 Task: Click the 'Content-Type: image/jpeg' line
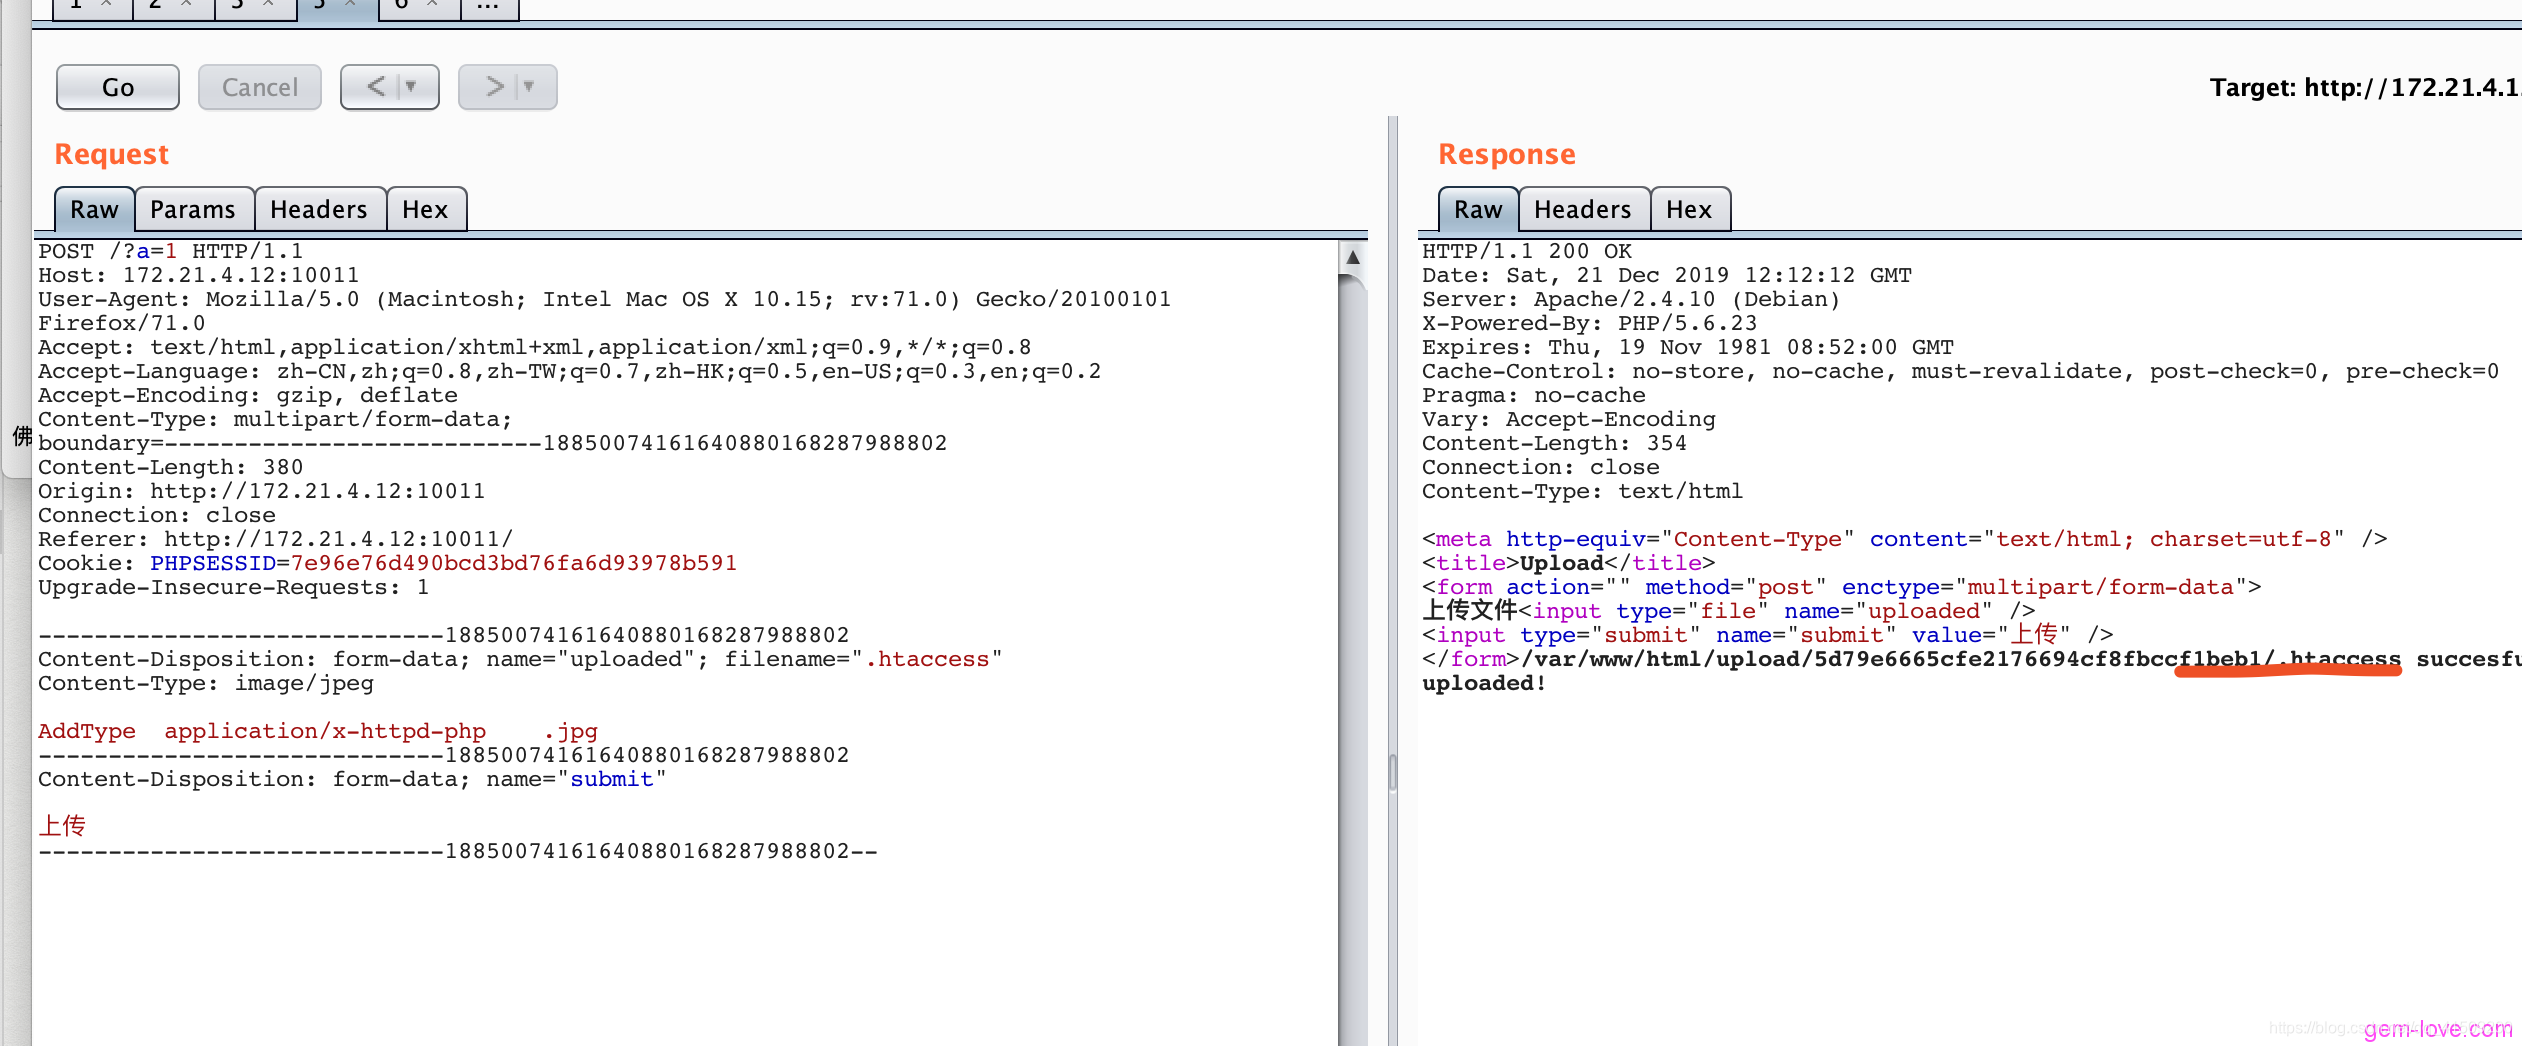tap(206, 683)
